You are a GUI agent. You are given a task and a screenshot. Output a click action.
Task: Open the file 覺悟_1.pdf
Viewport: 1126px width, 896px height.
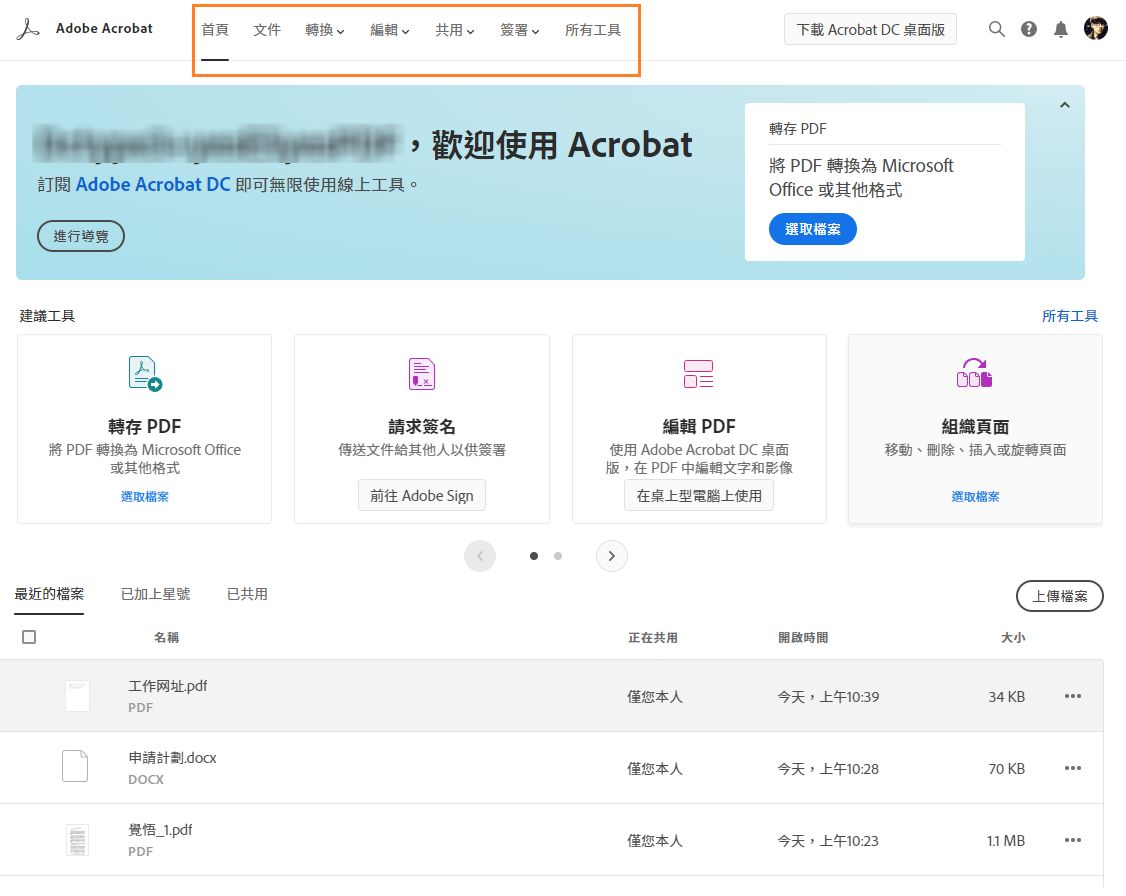[160, 829]
